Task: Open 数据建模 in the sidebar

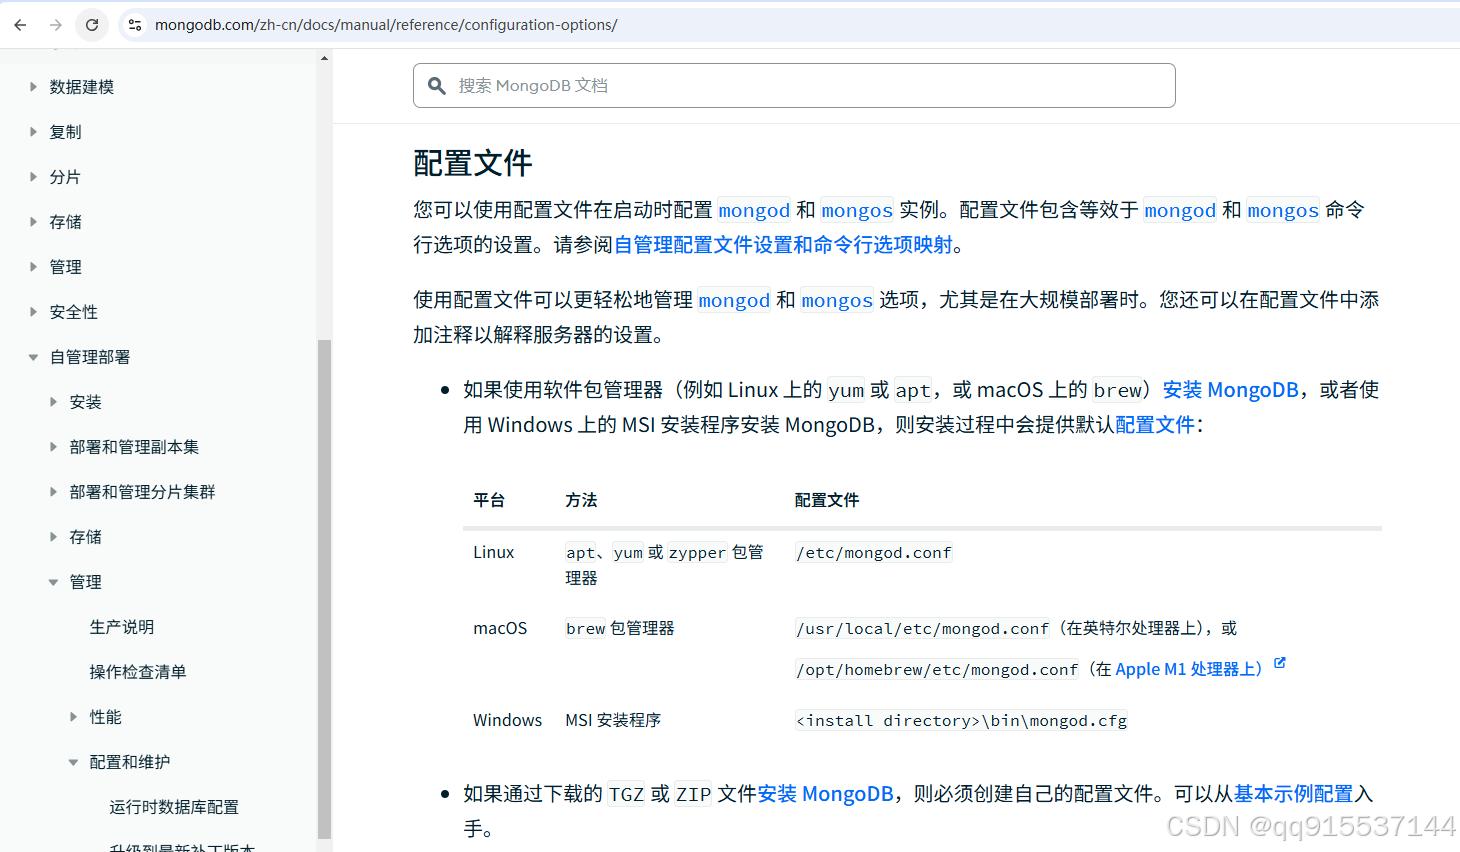Action: (82, 87)
